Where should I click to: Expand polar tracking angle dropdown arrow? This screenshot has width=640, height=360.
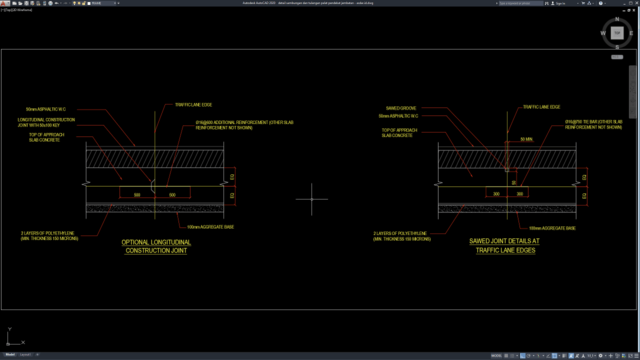tap(533, 356)
